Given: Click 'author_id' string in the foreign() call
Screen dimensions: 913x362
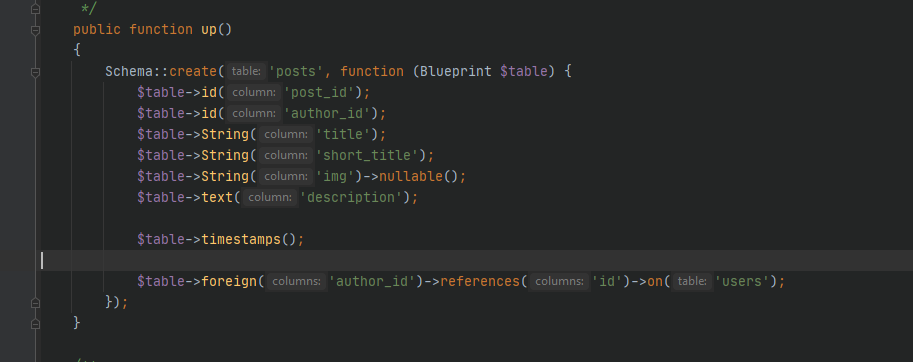Looking at the screenshot, I should pos(372,282).
